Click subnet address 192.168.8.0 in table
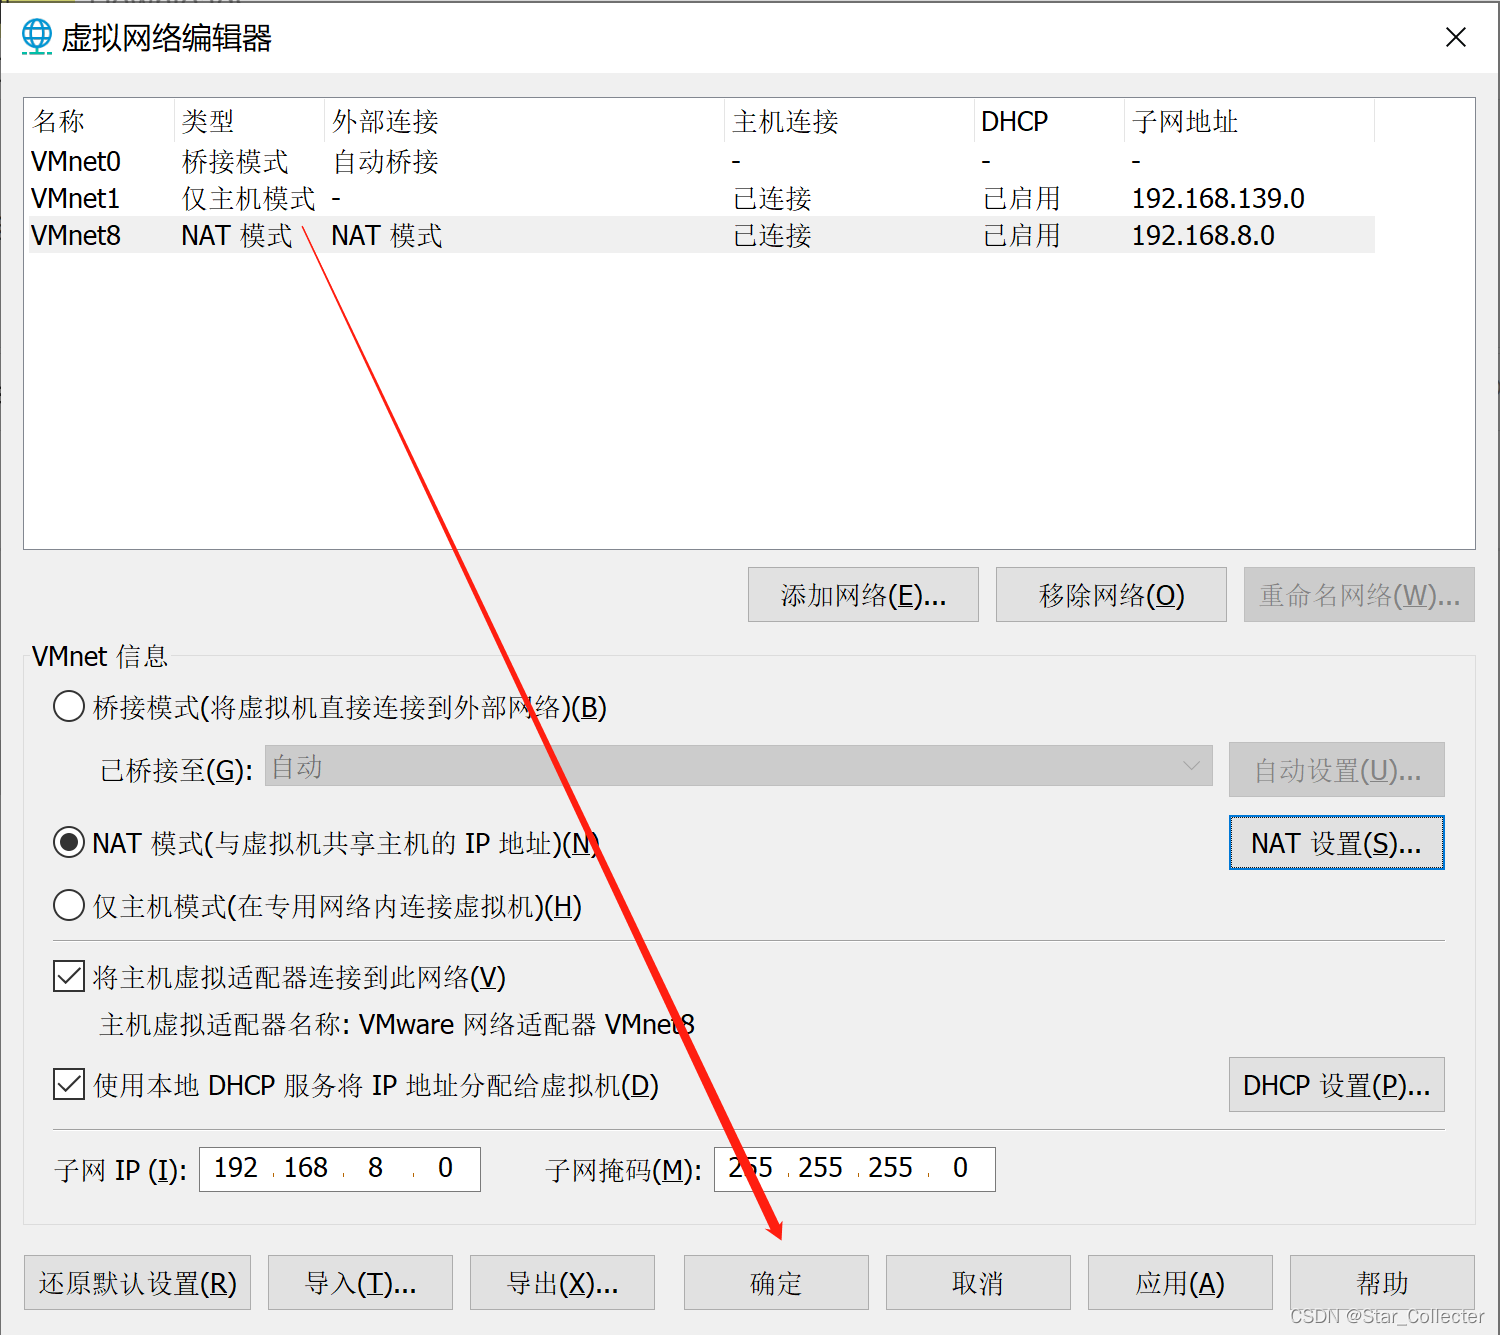This screenshot has width=1500, height=1335. 1203,235
